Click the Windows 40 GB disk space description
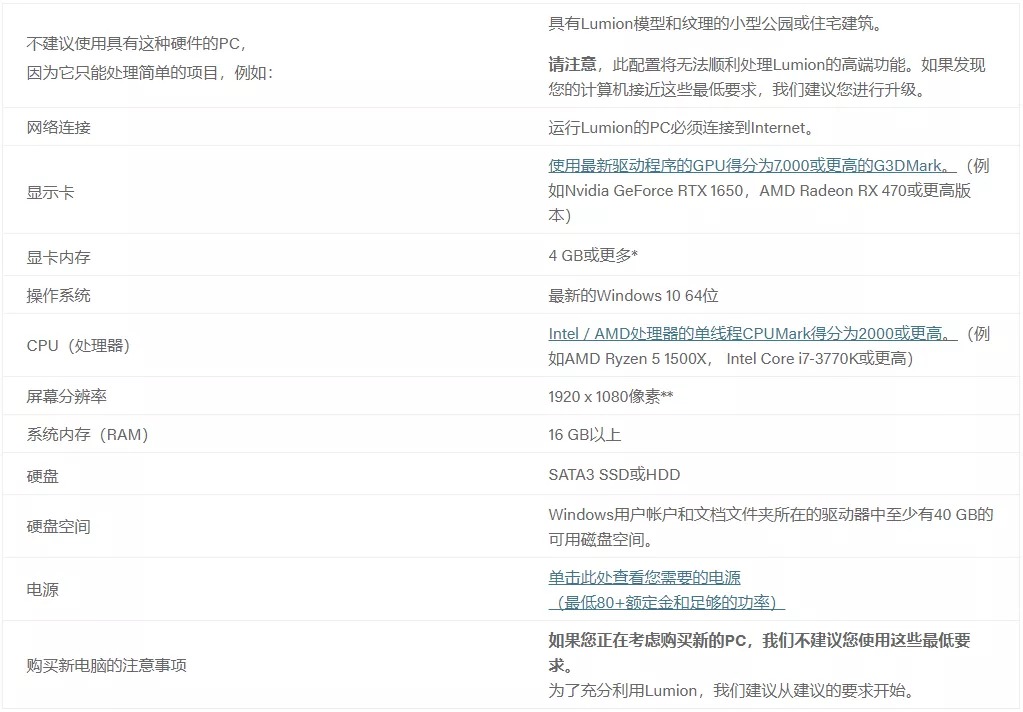This screenshot has height=712, width=1023. tap(771, 527)
